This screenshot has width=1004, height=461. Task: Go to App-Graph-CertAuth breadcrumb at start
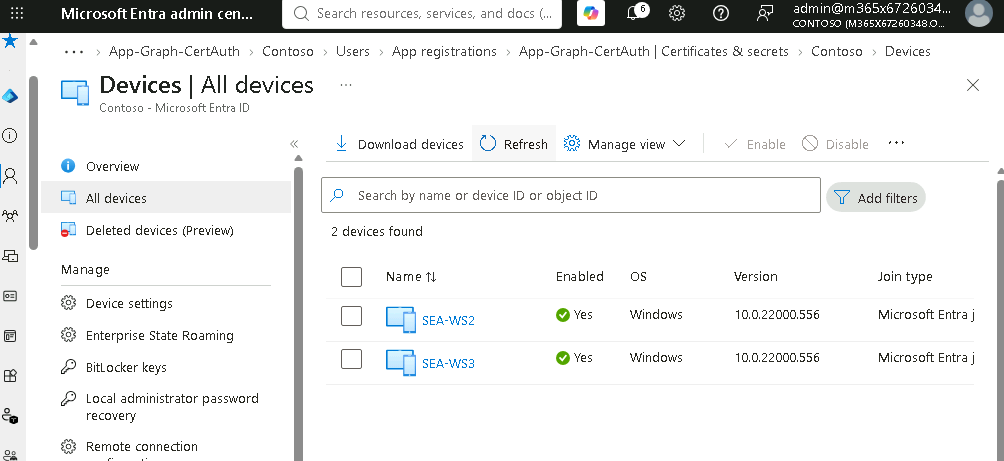point(174,51)
